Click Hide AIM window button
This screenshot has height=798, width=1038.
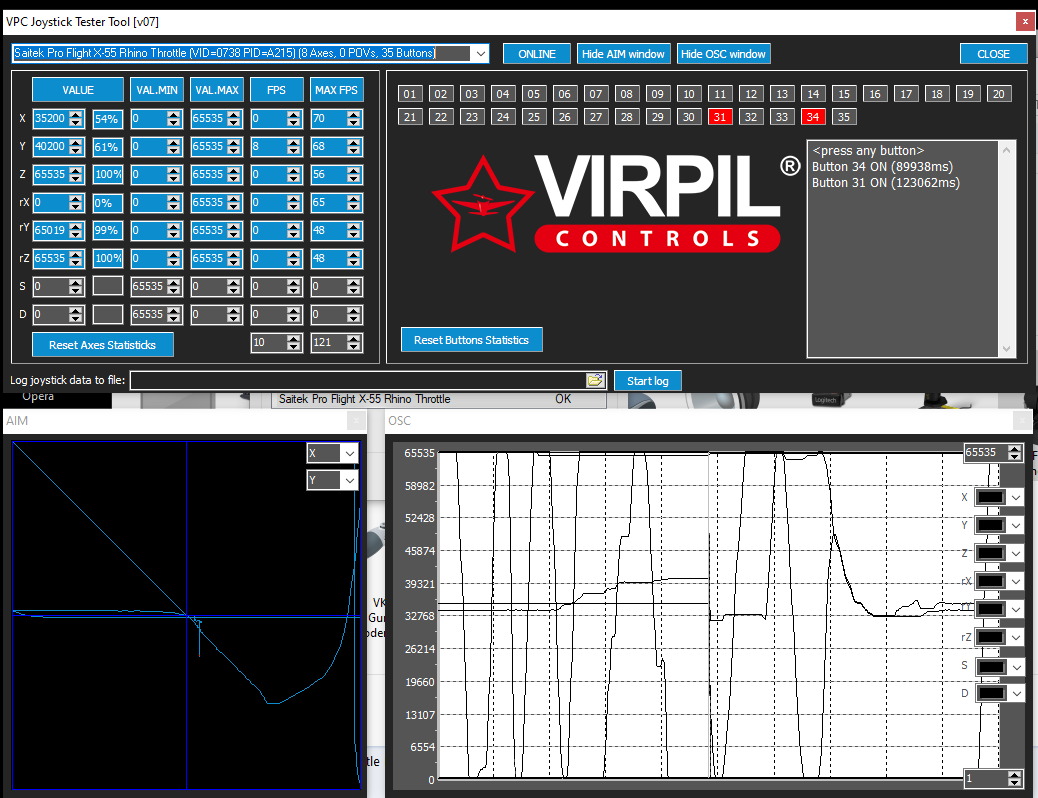[623, 54]
